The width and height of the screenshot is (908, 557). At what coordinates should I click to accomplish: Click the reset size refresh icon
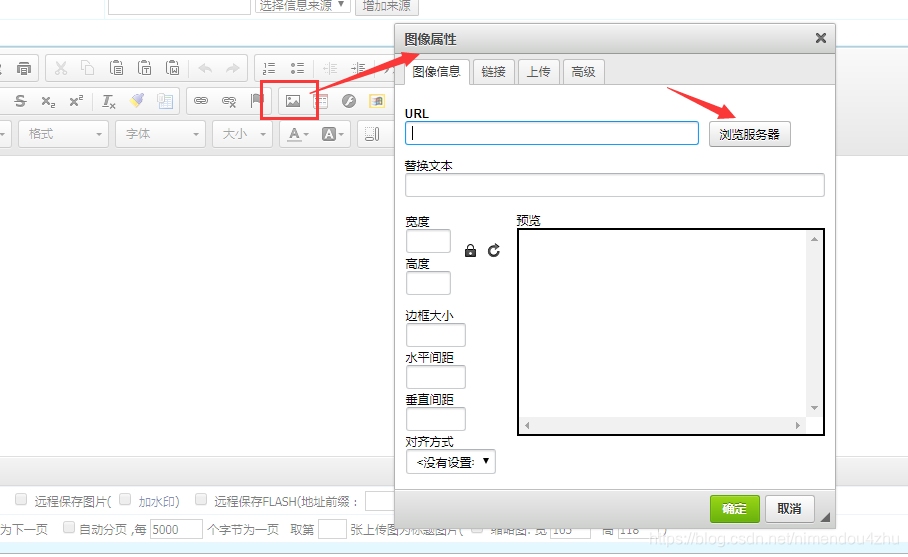pyautogui.click(x=493, y=250)
